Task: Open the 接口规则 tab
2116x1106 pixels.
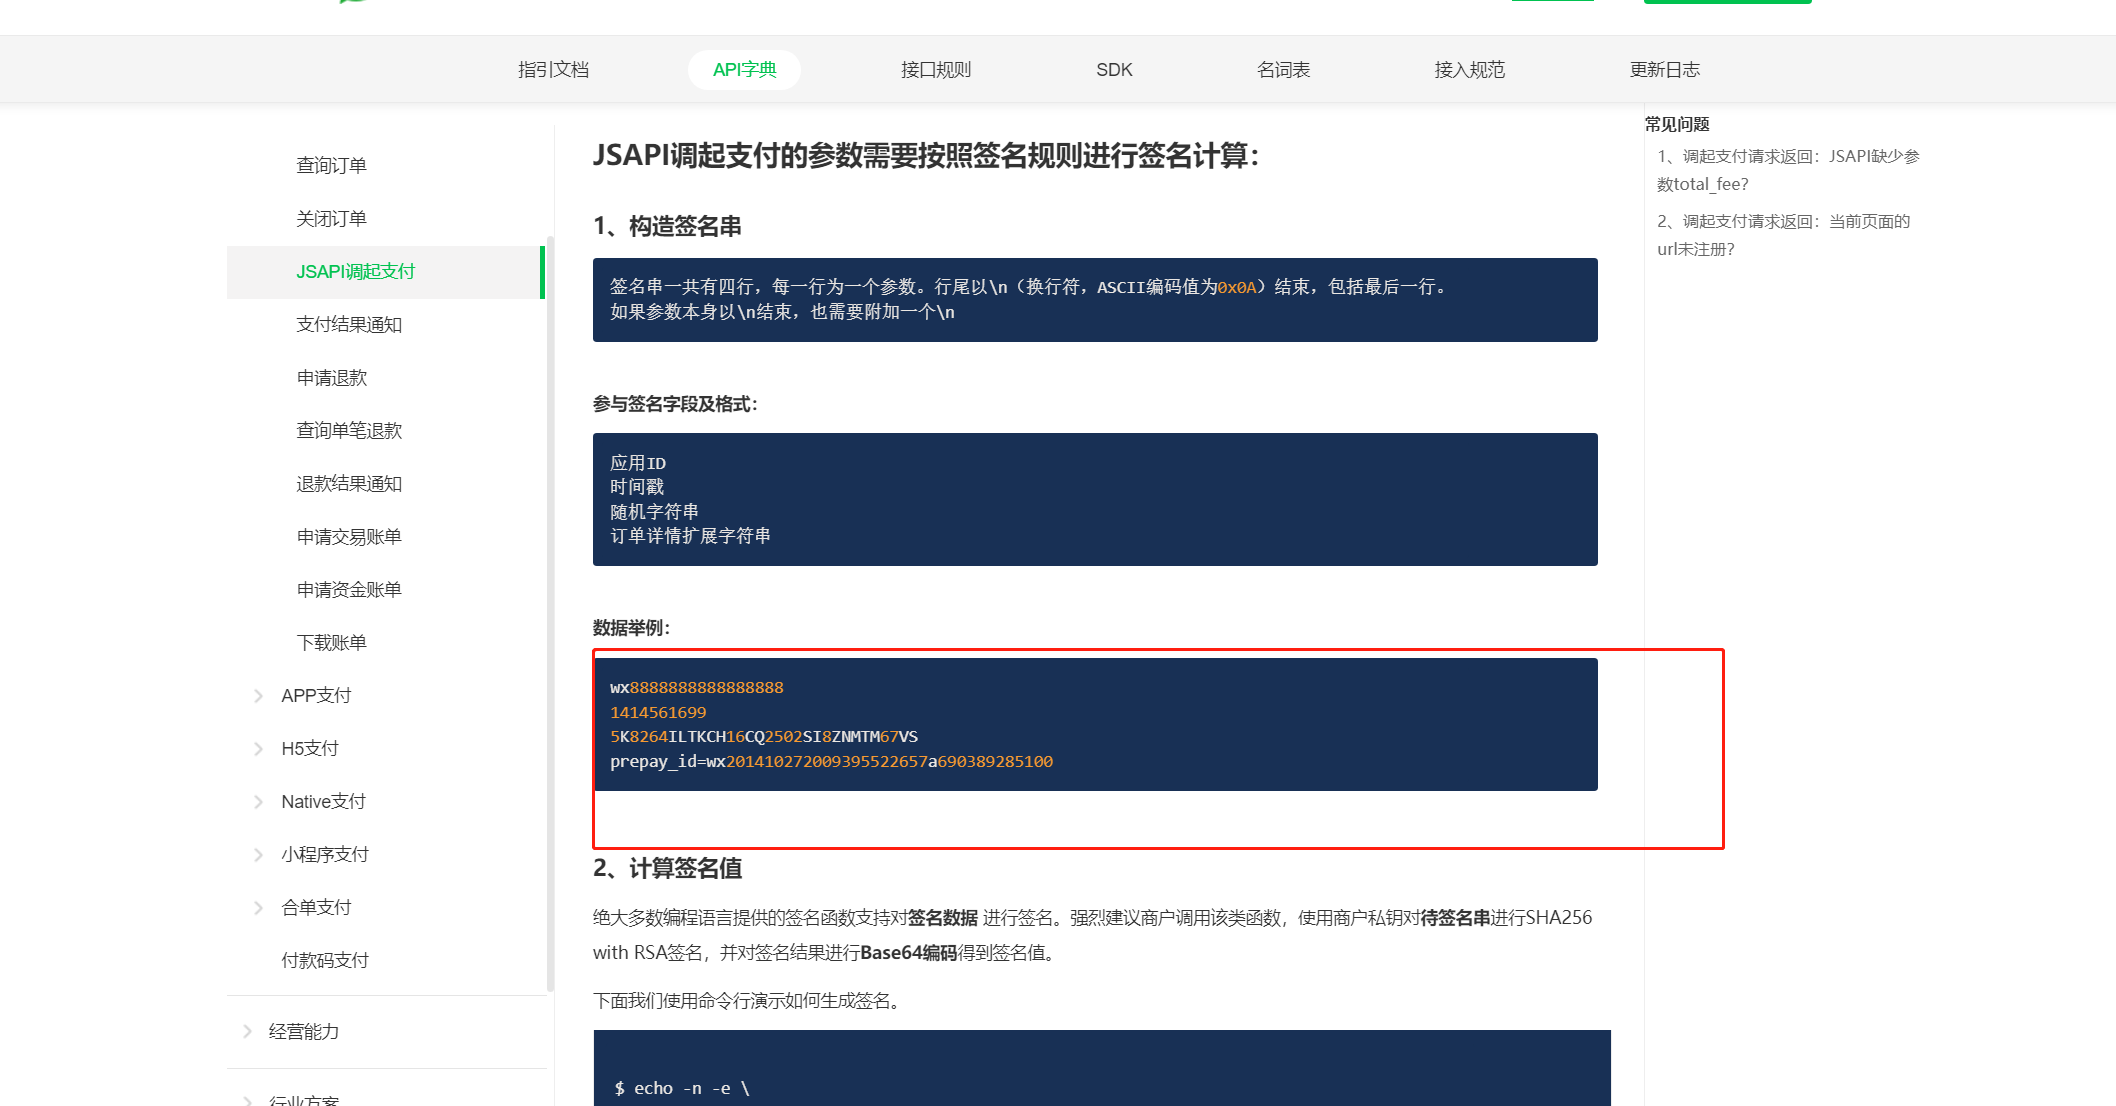Action: 935,70
